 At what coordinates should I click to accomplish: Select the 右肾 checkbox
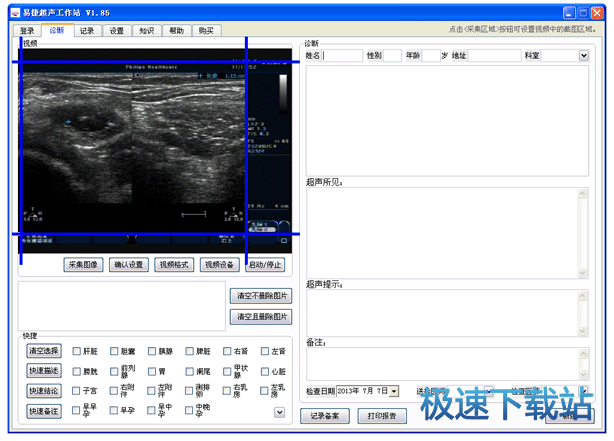pyautogui.click(x=227, y=351)
